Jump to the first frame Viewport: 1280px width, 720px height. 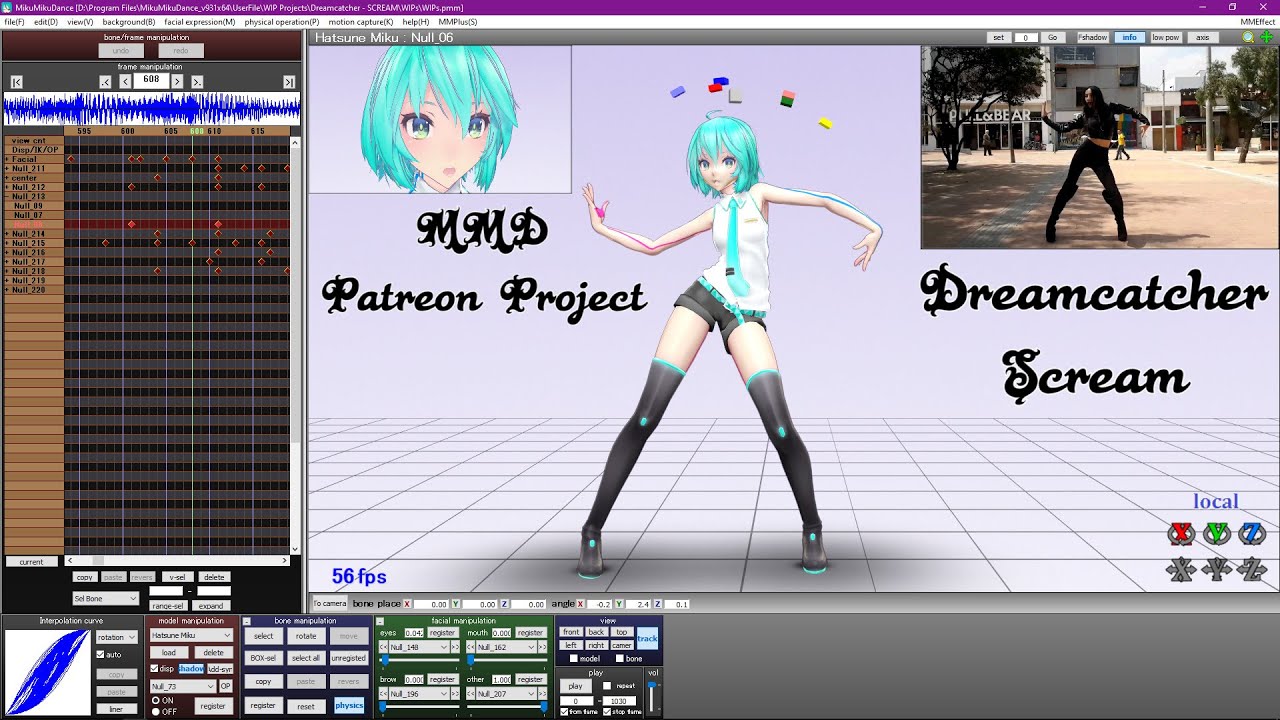point(16,82)
